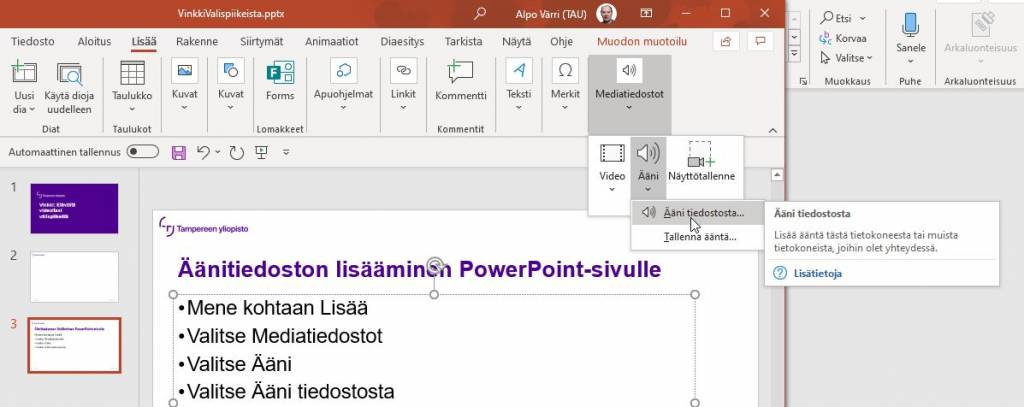Screen dimensions: 1024x407
Task: Click the editor scroll up arrow
Action: click(777, 174)
